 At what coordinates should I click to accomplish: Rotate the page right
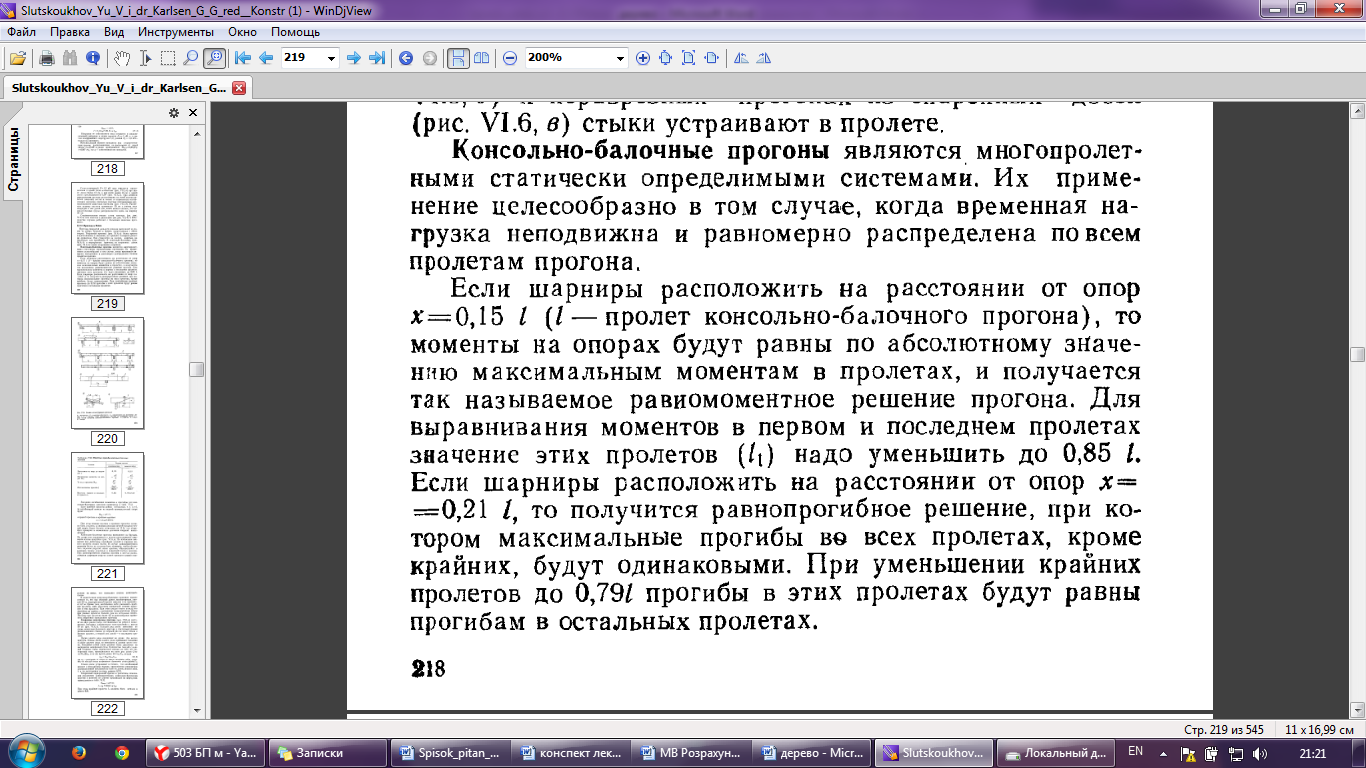(x=764, y=58)
